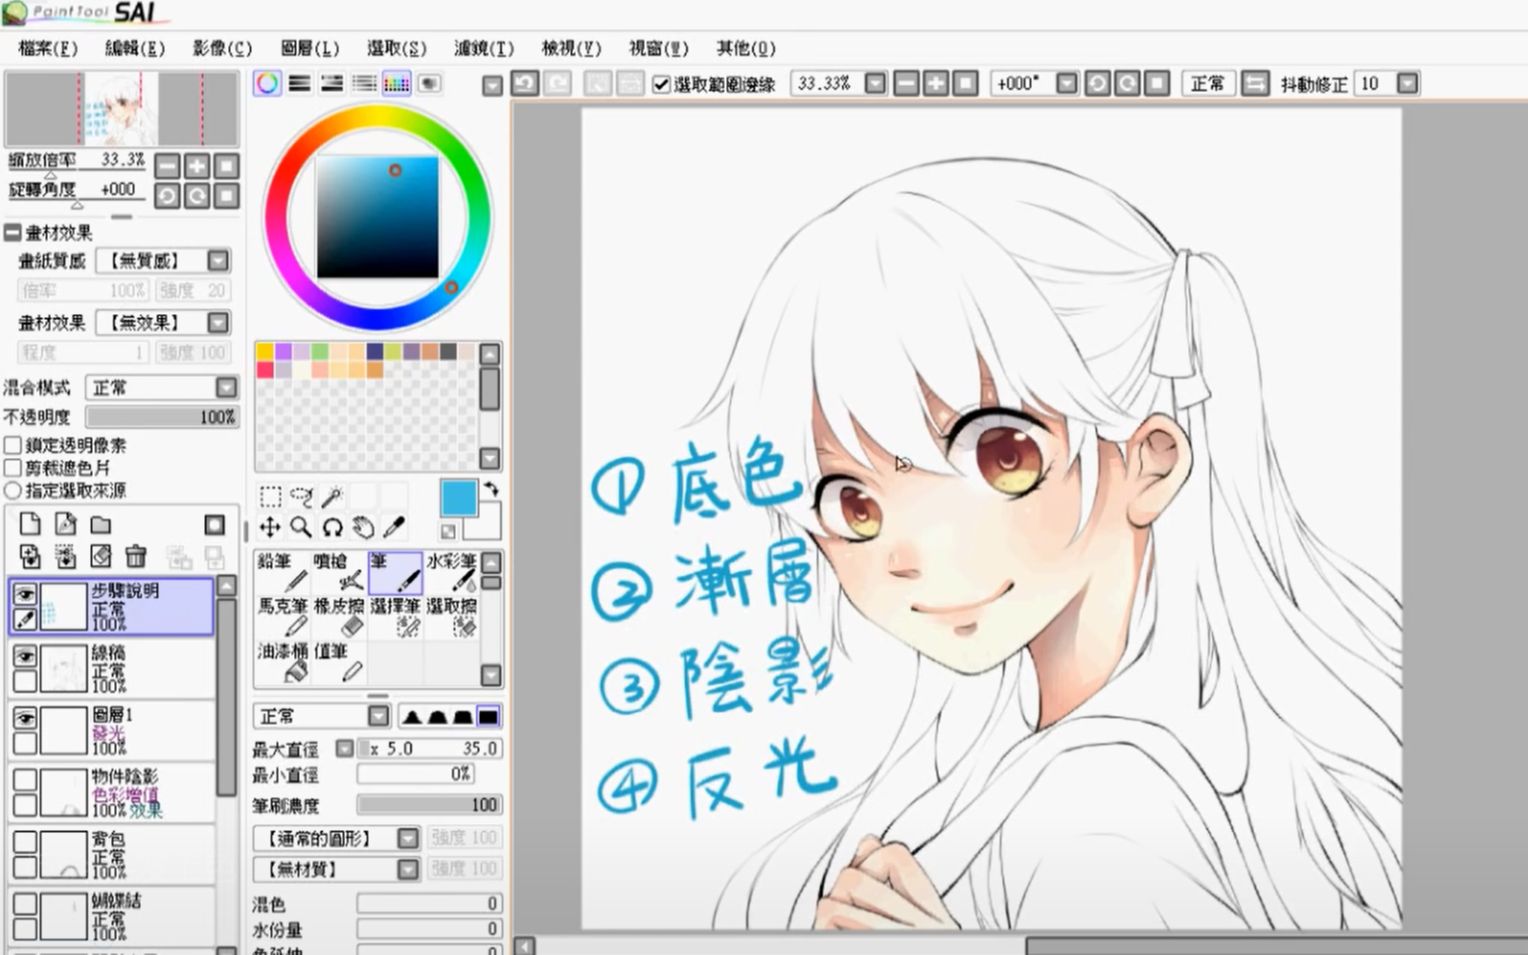
Task: Select the hand pan tool
Action: [363, 527]
